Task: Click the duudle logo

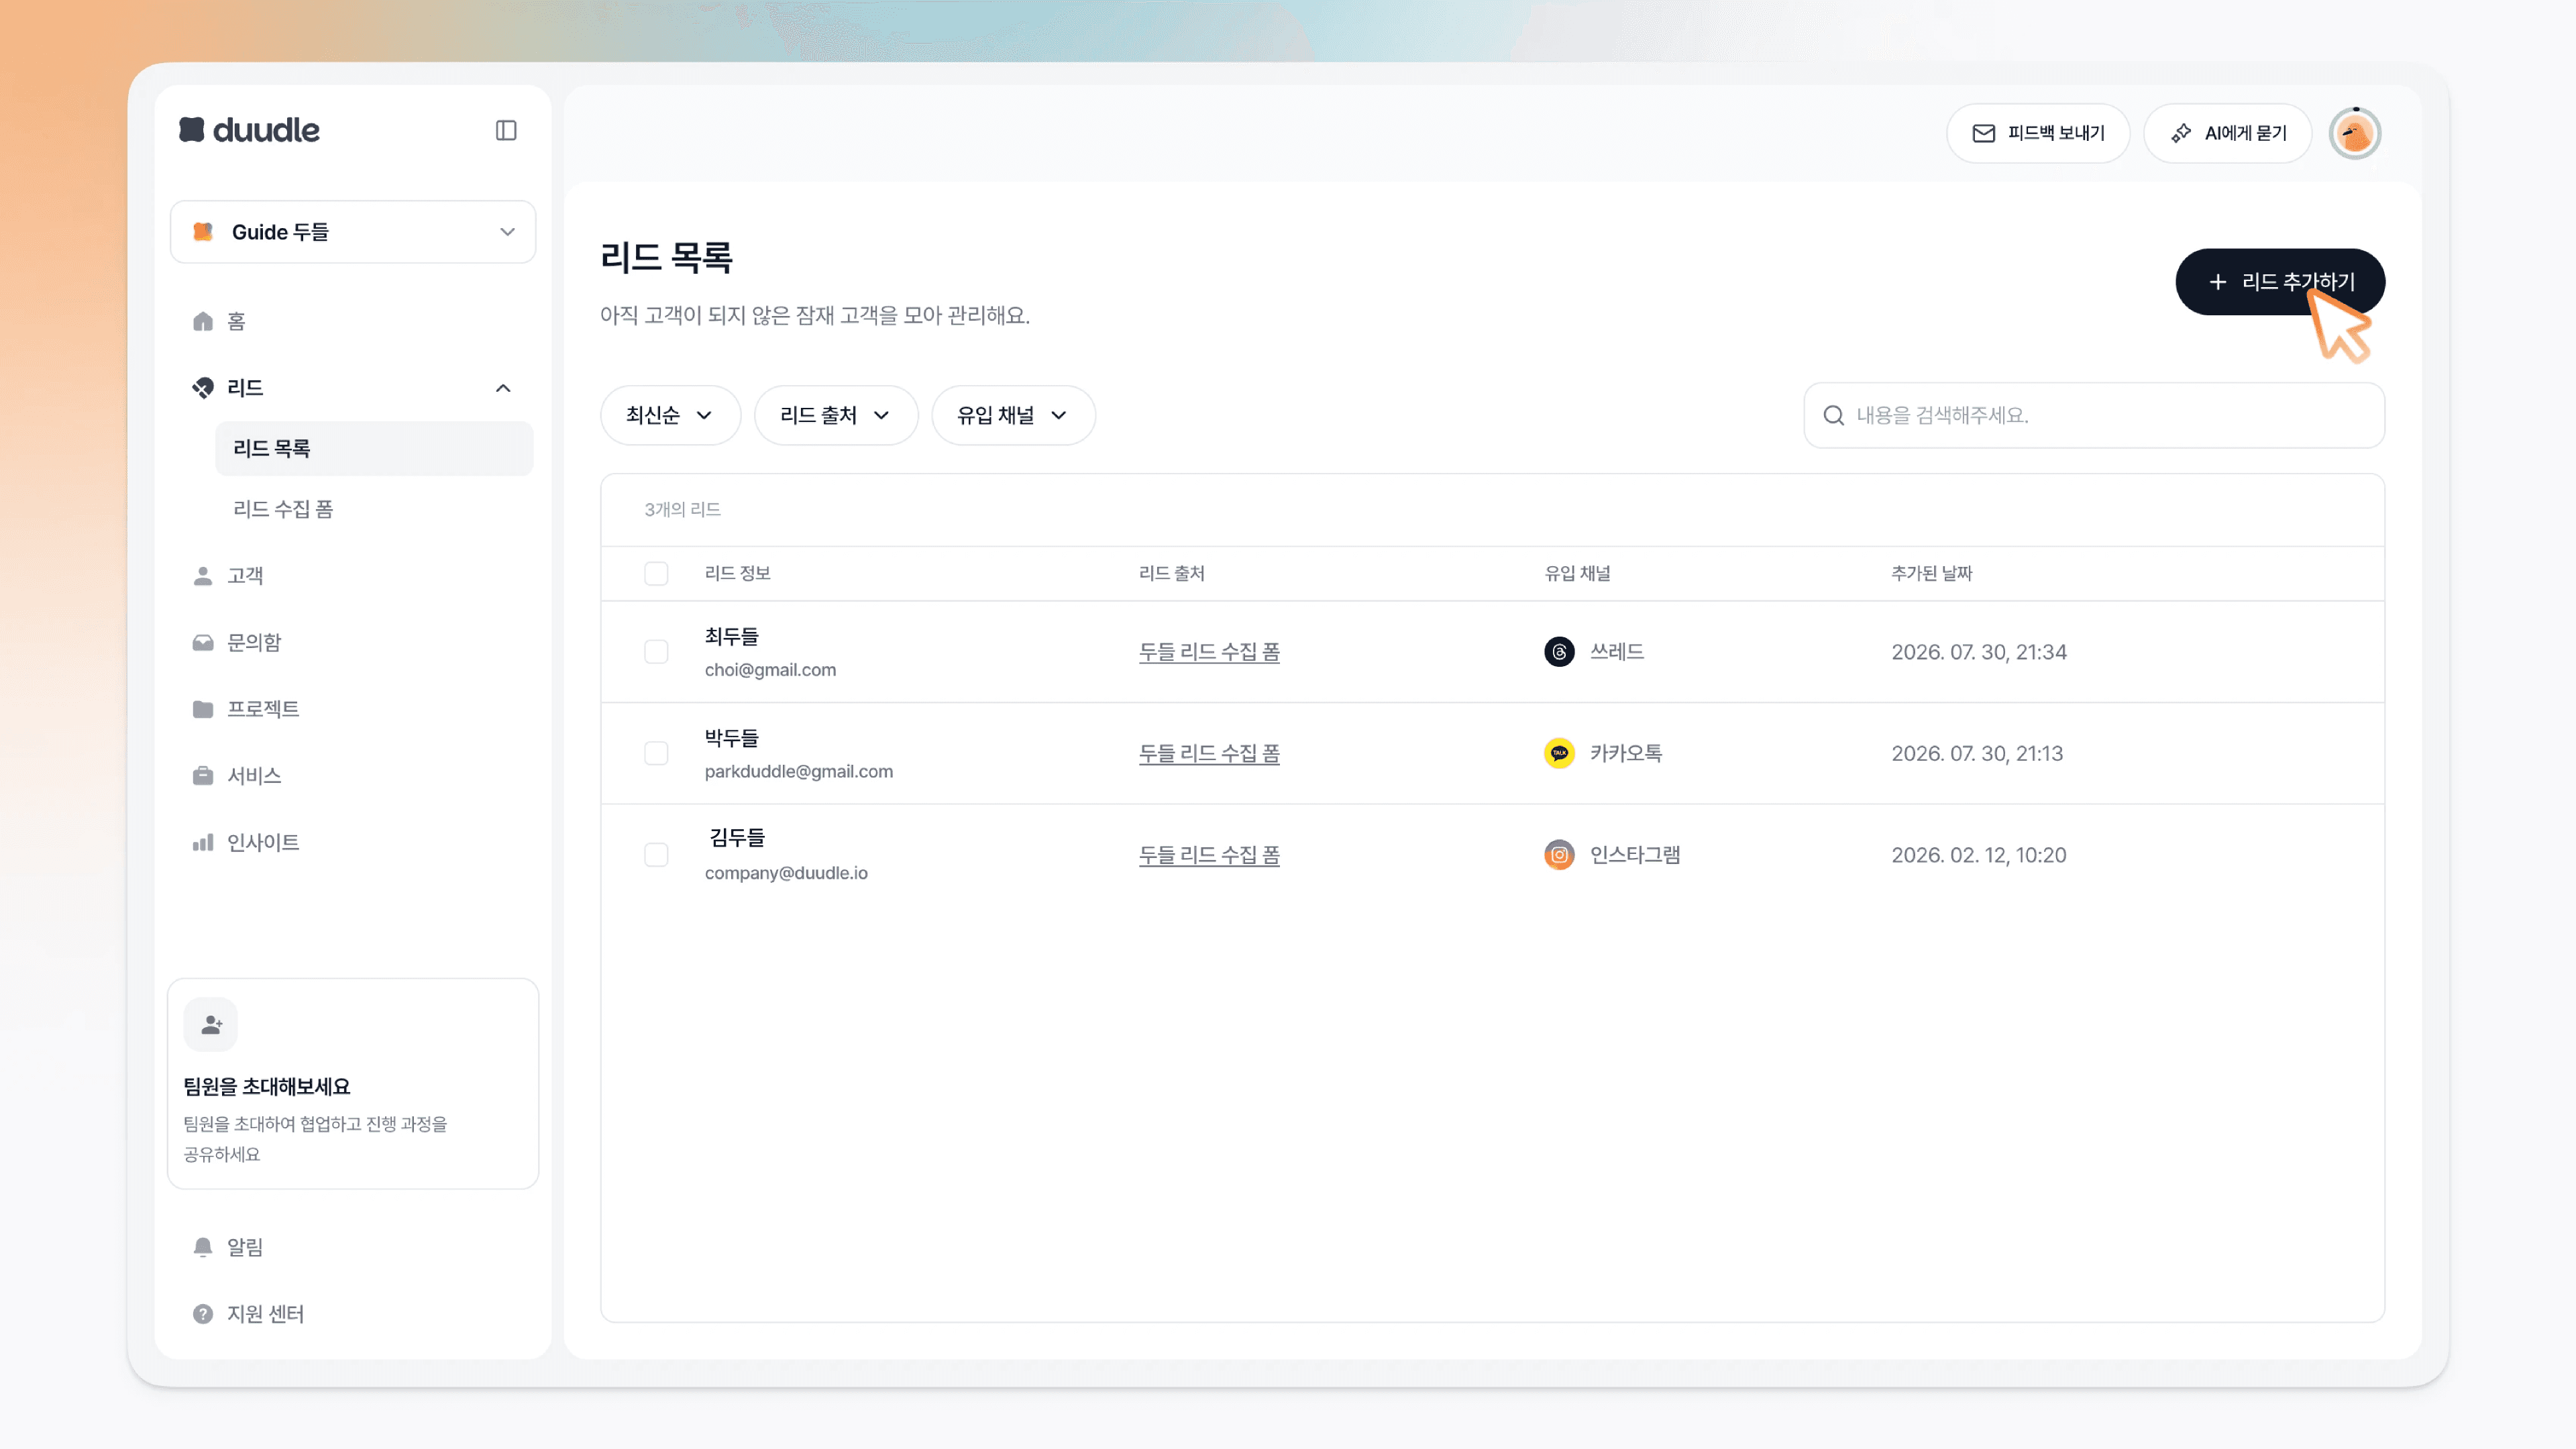Action: (x=249, y=130)
